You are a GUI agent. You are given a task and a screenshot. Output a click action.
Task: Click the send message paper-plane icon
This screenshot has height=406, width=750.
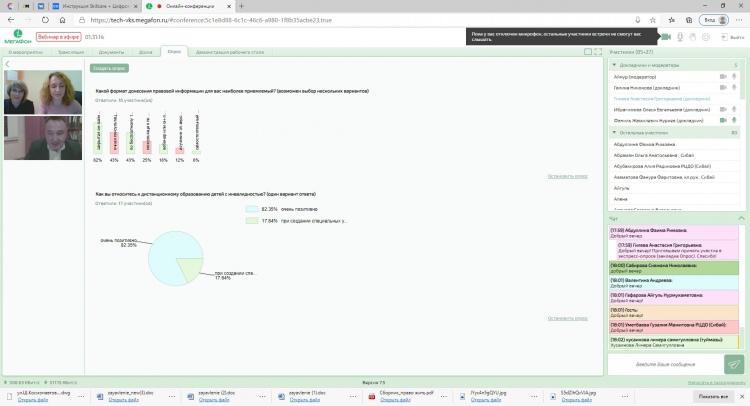[733, 364]
